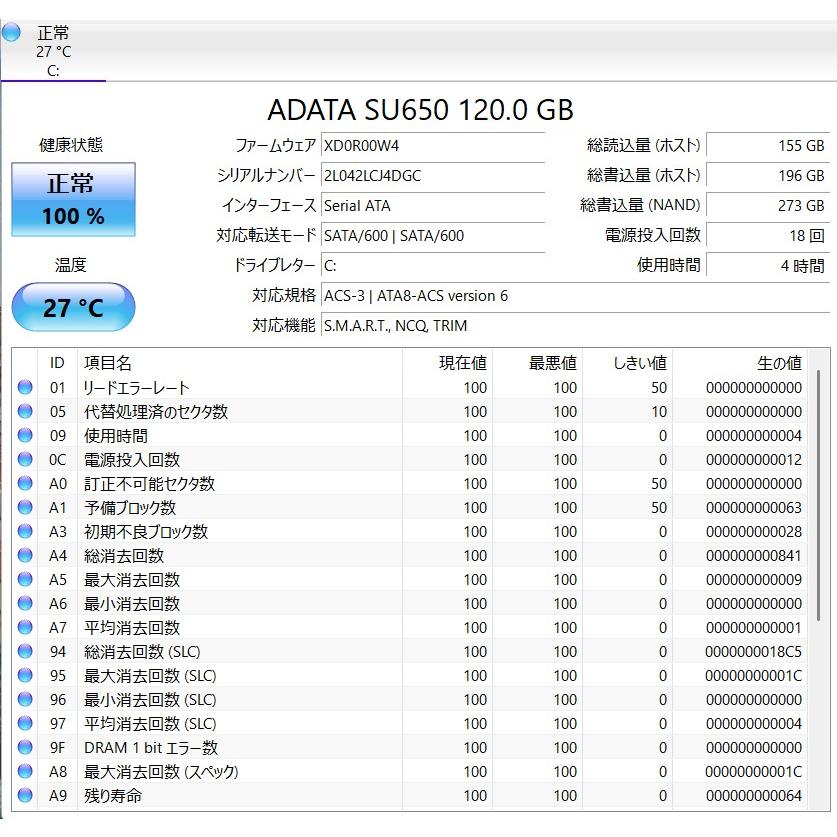Click status icon for row 09 使用時間
This screenshot has width=837, height=837.
click(x=25, y=435)
